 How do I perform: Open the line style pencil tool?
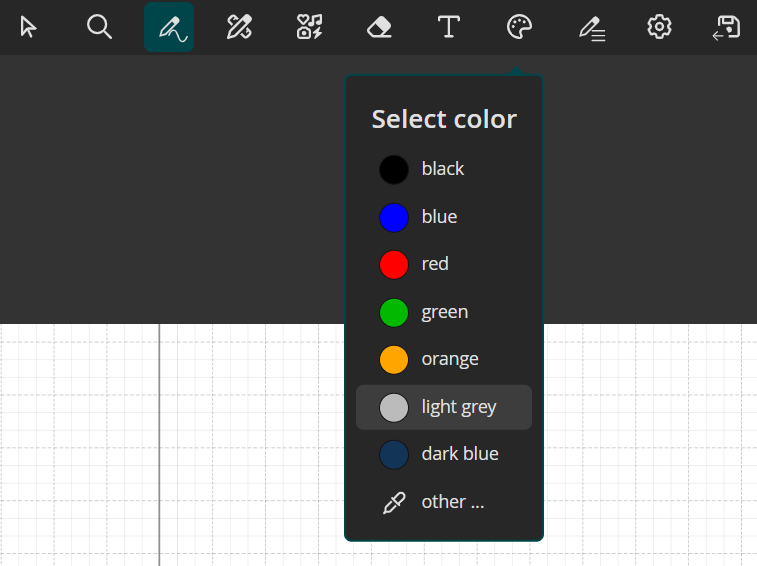[591, 27]
